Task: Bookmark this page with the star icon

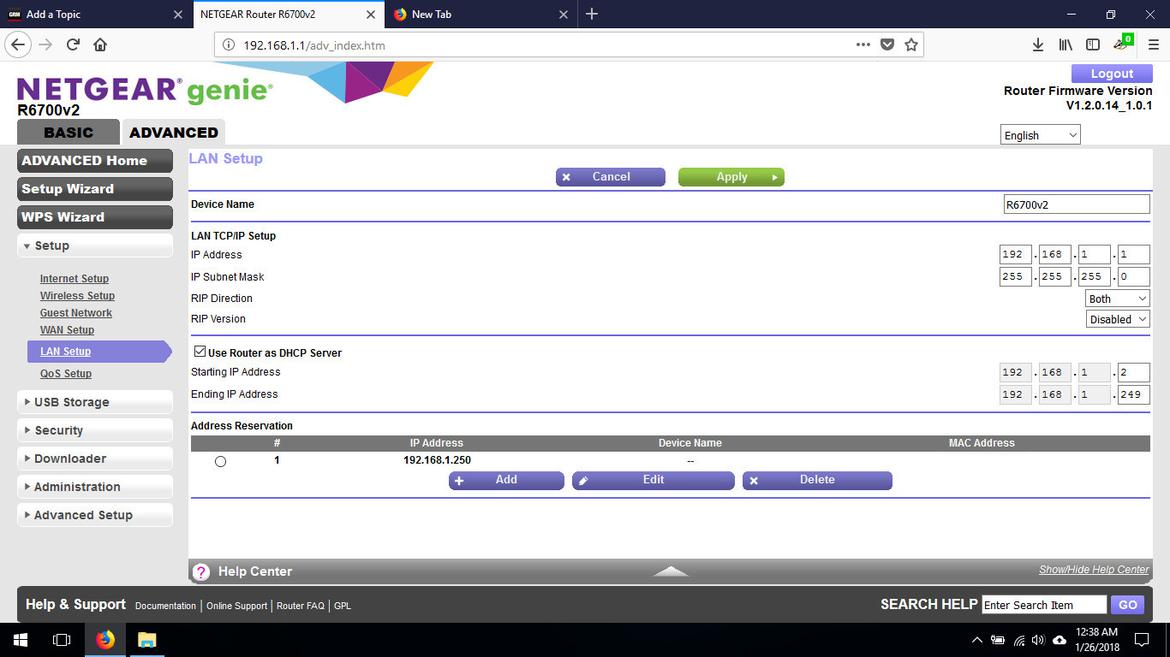Action: (x=911, y=45)
